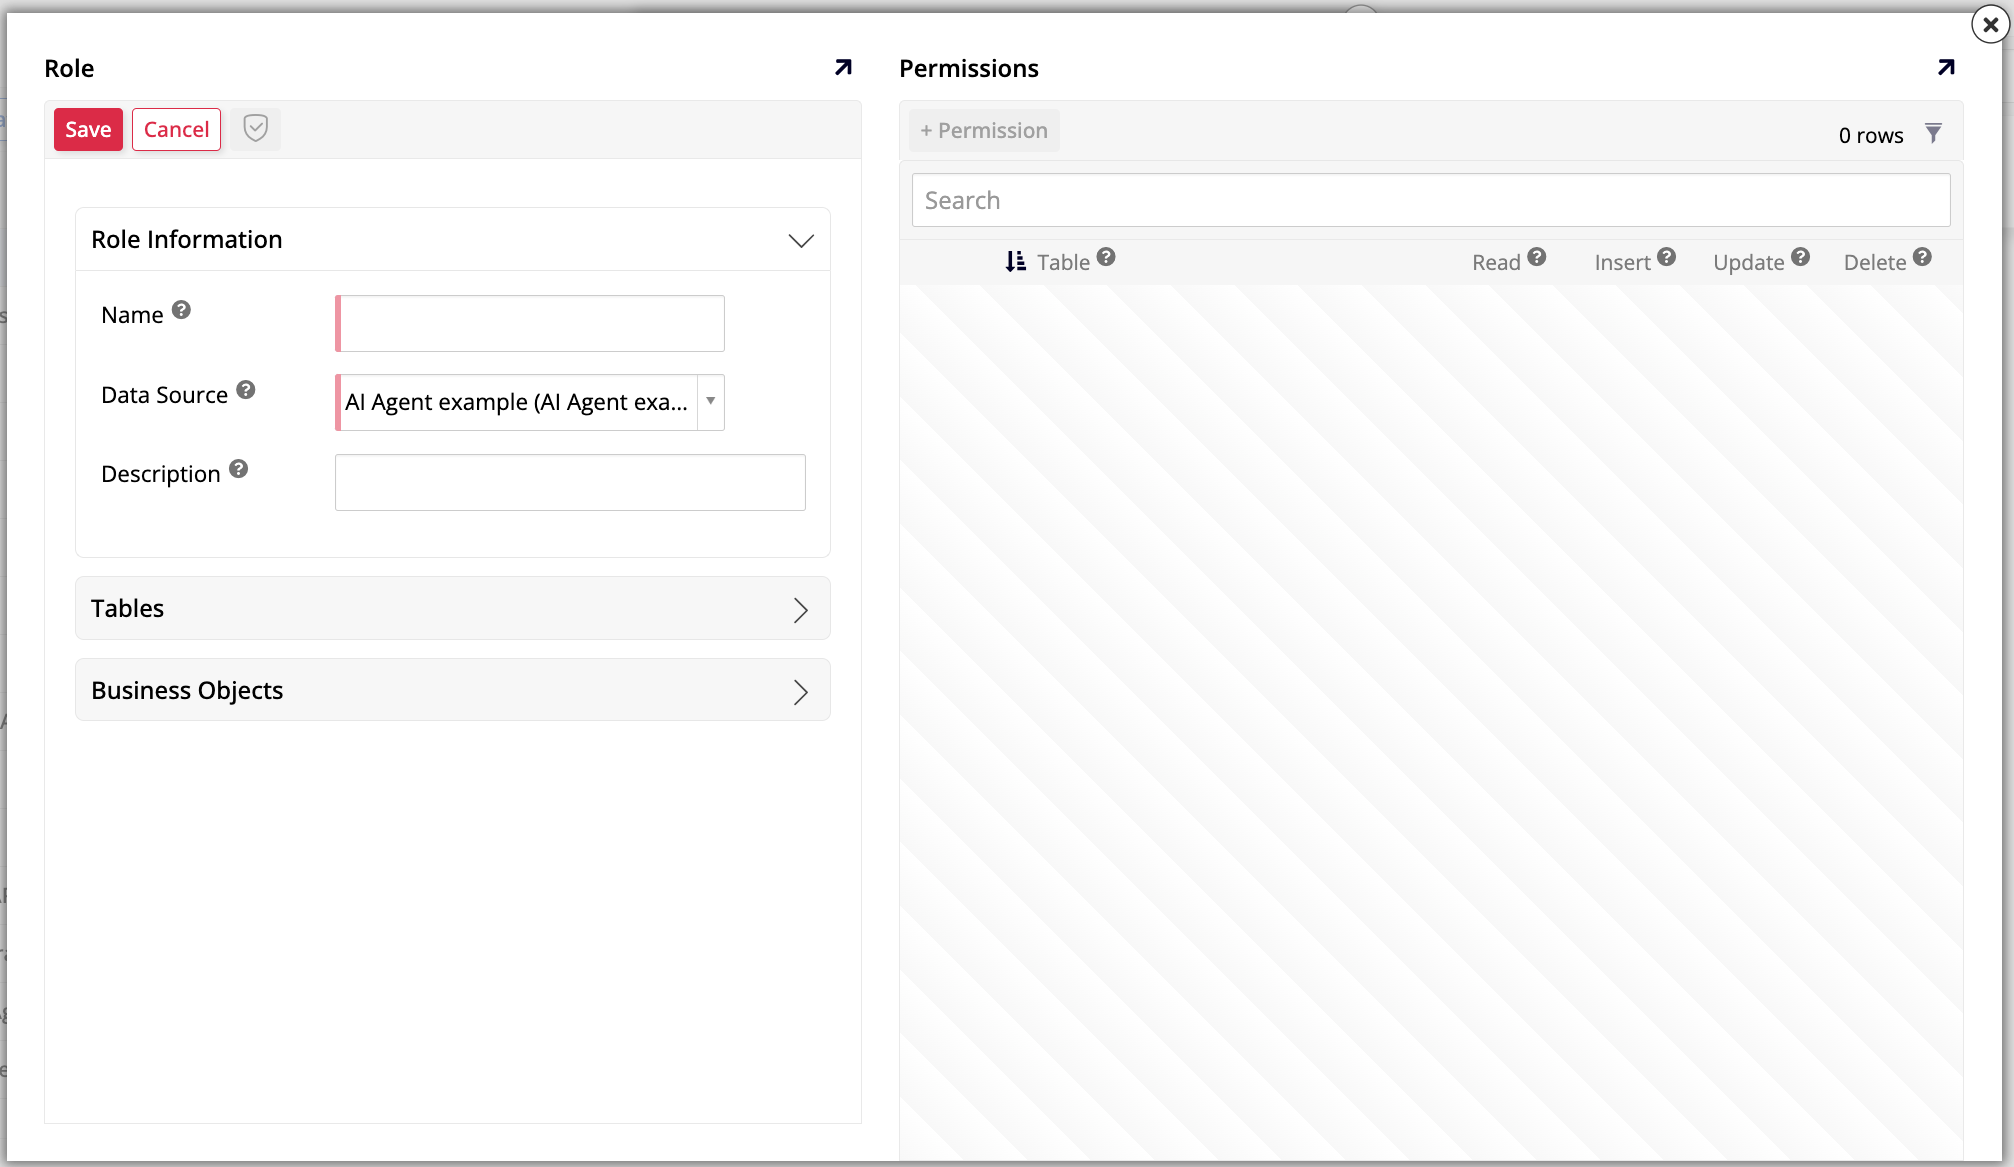Click the Table sort icon
The height and width of the screenshot is (1167, 2014).
tap(1015, 261)
